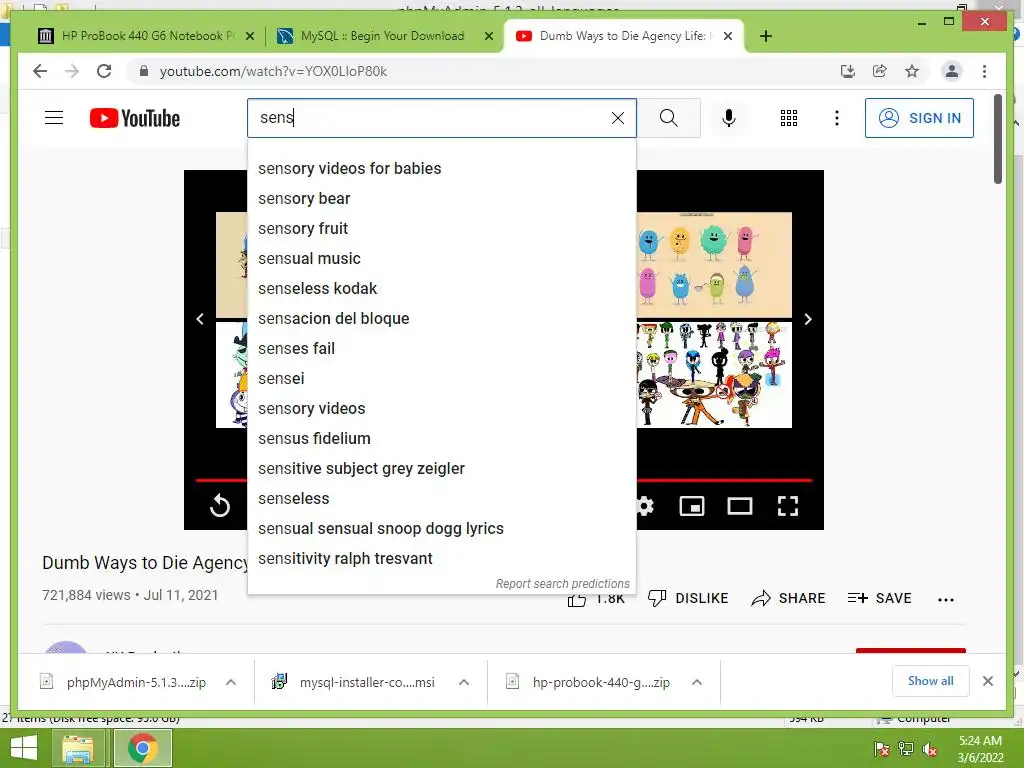
Task: Open a new browser tab
Action: click(766, 36)
